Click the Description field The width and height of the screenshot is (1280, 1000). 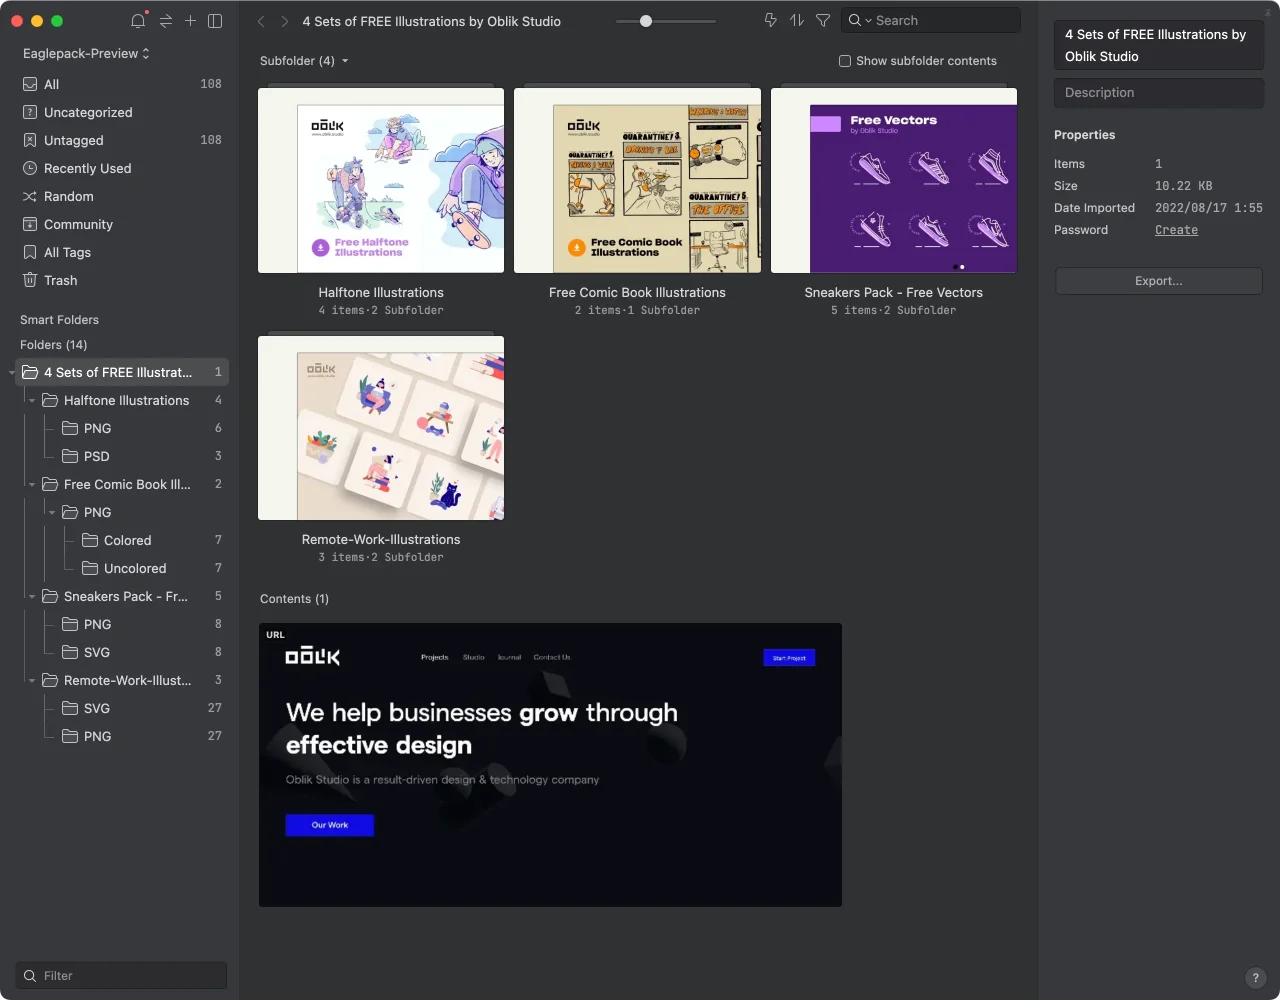pyautogui.click(x=1158, y=93)
